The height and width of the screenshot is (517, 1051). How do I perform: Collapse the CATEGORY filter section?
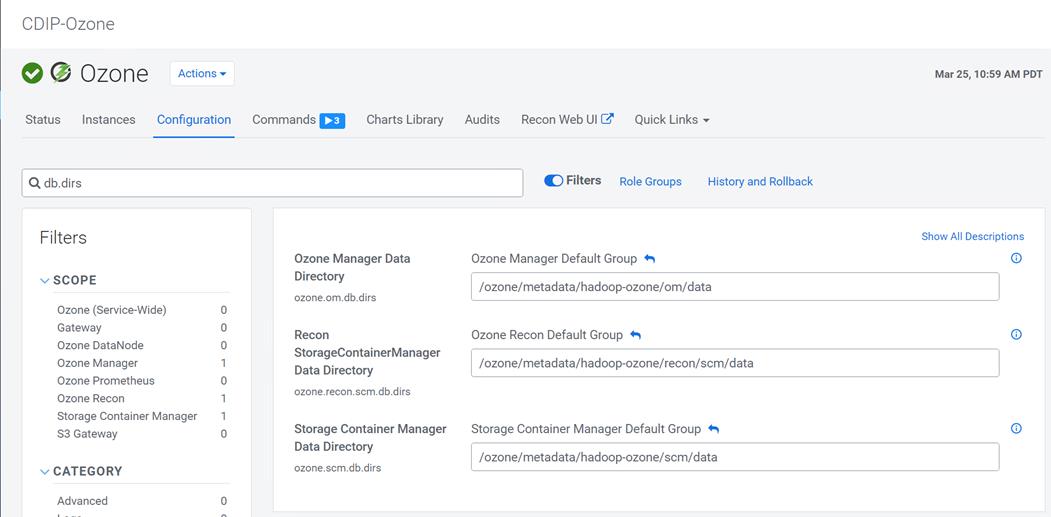click(45, 472)
